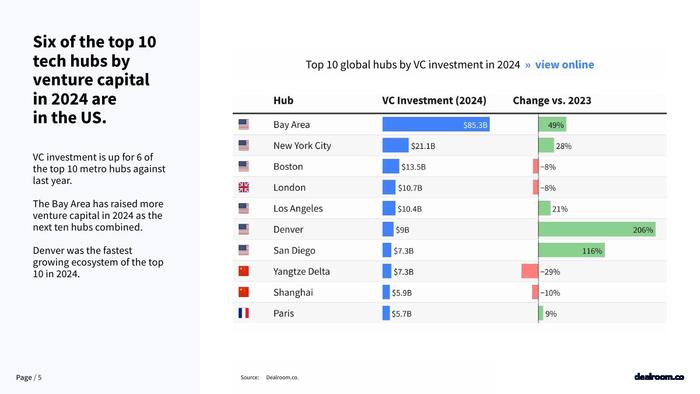This screenshot has height=394, width=700.
Task: Click the US flag beside Denver
Action: [243, 229]
